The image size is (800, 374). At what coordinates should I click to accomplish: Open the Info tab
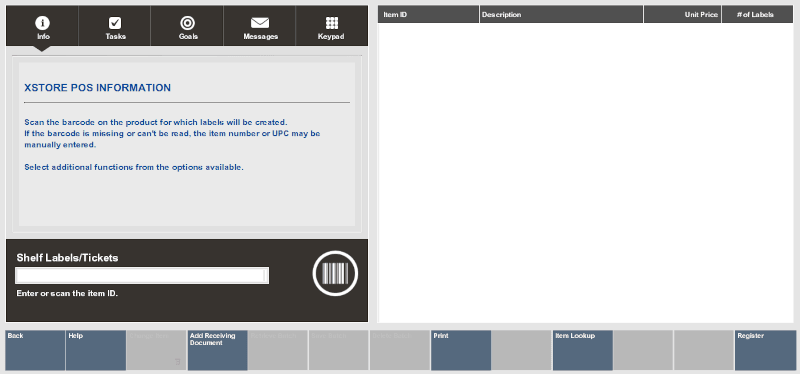(x=43, y=26)
